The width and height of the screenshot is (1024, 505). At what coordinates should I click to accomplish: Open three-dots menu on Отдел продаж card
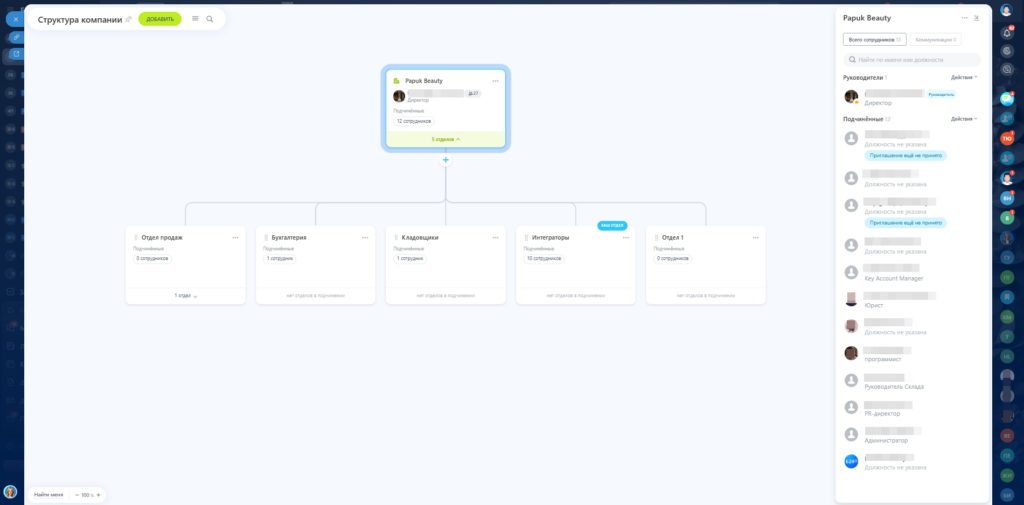[235, 238]
